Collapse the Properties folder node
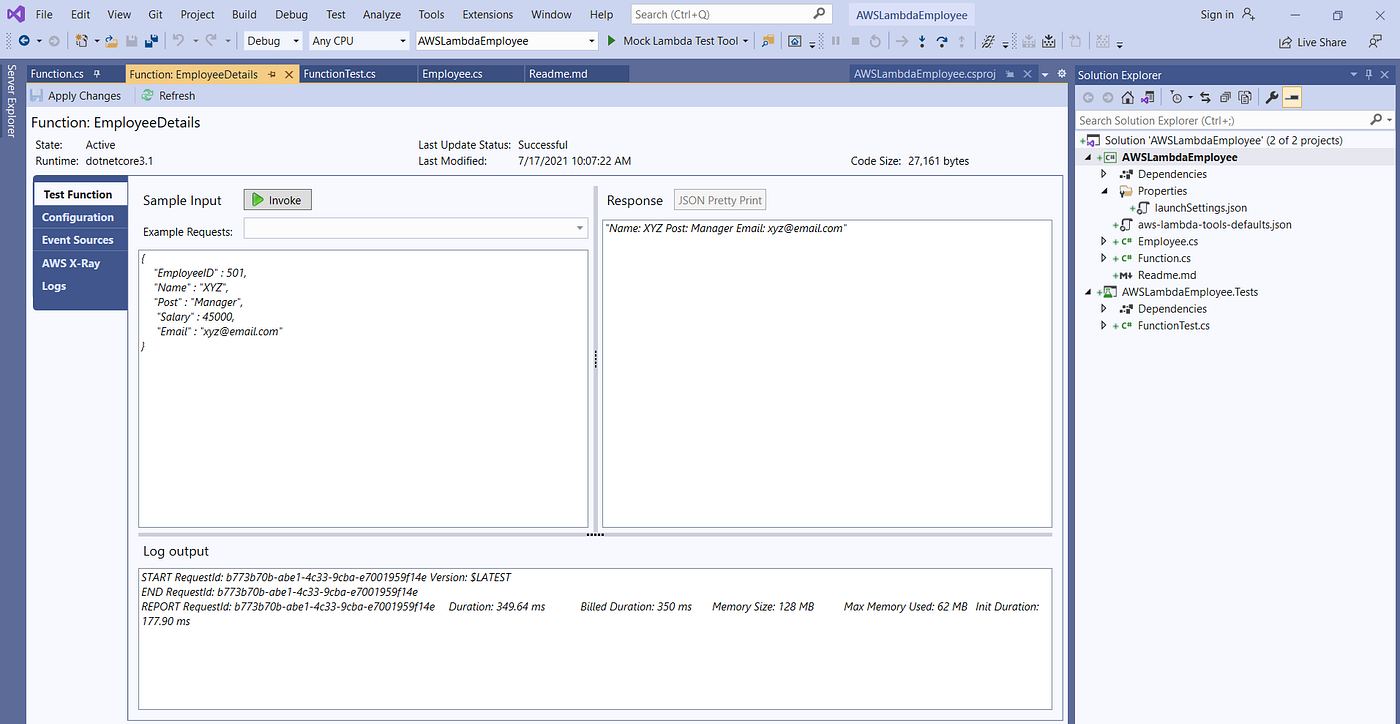The width and height of the screenshot is (1400, 724). 1104,191
